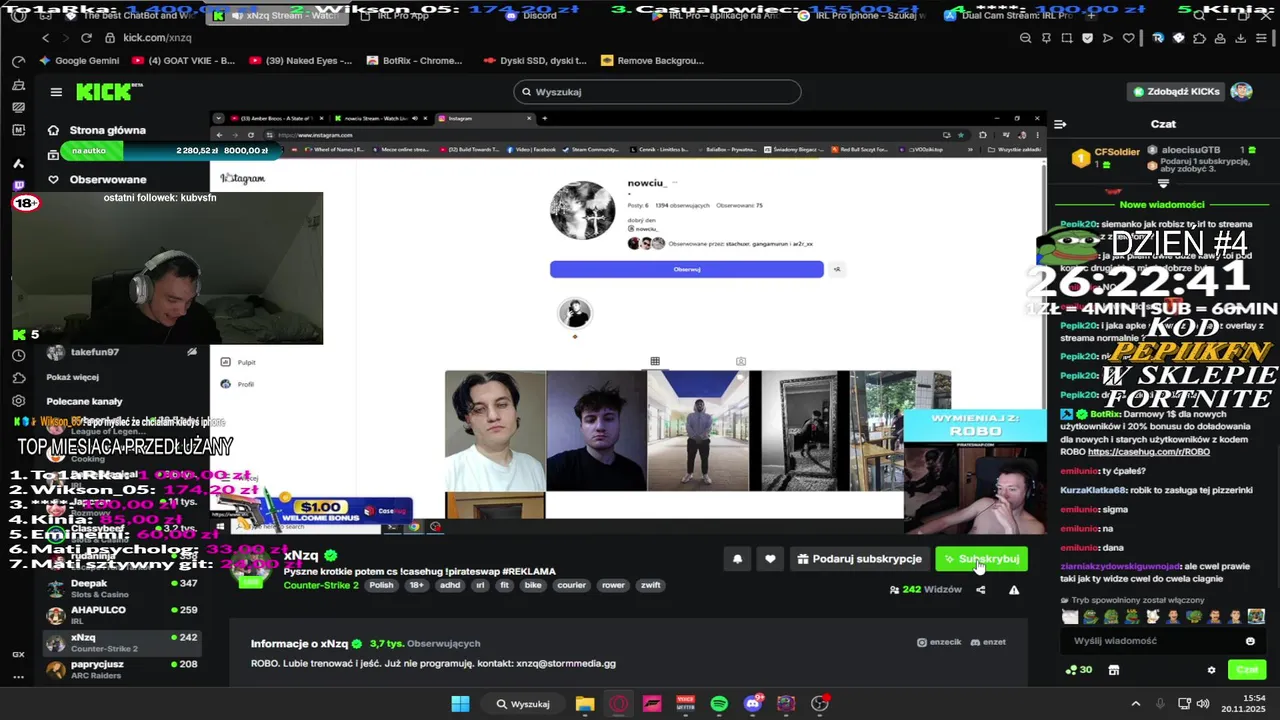Open the enzecik Instagram link
Screen dimensions: 1280x720
(939, 642)
